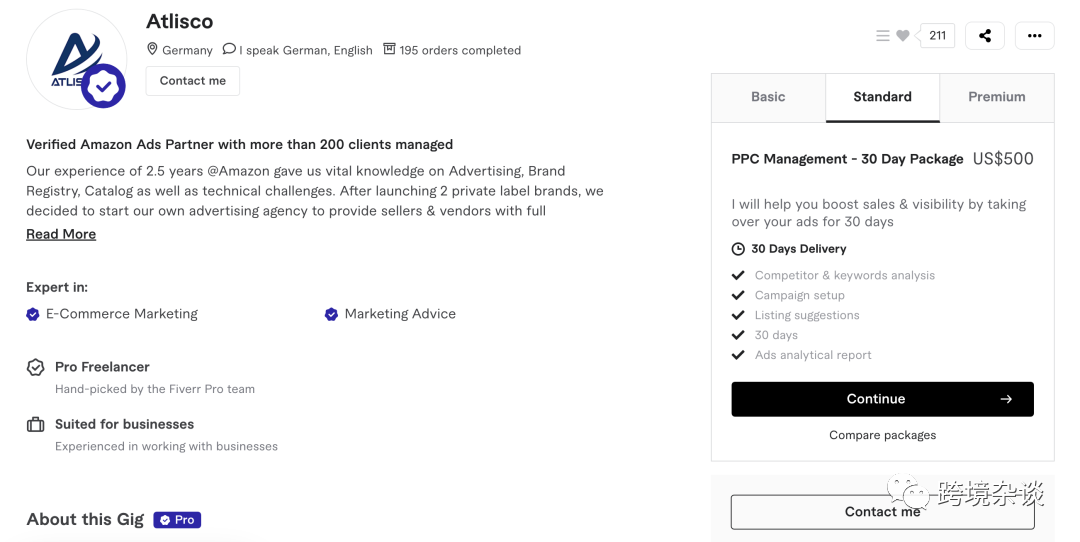The width and height of the screenshot is (1080, 542).
Task: Click the E-Commerce Marketing check mark
Action: point(33,314)
